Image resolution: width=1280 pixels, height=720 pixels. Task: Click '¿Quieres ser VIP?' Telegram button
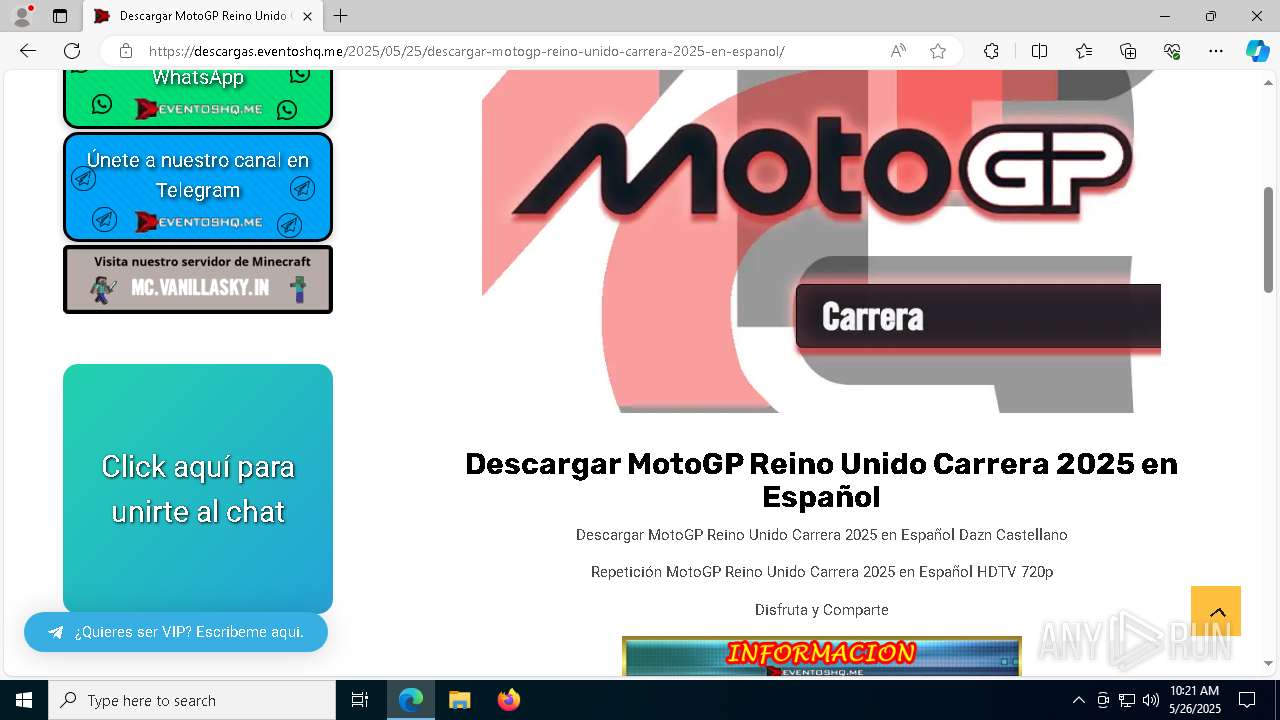point(176,632)
